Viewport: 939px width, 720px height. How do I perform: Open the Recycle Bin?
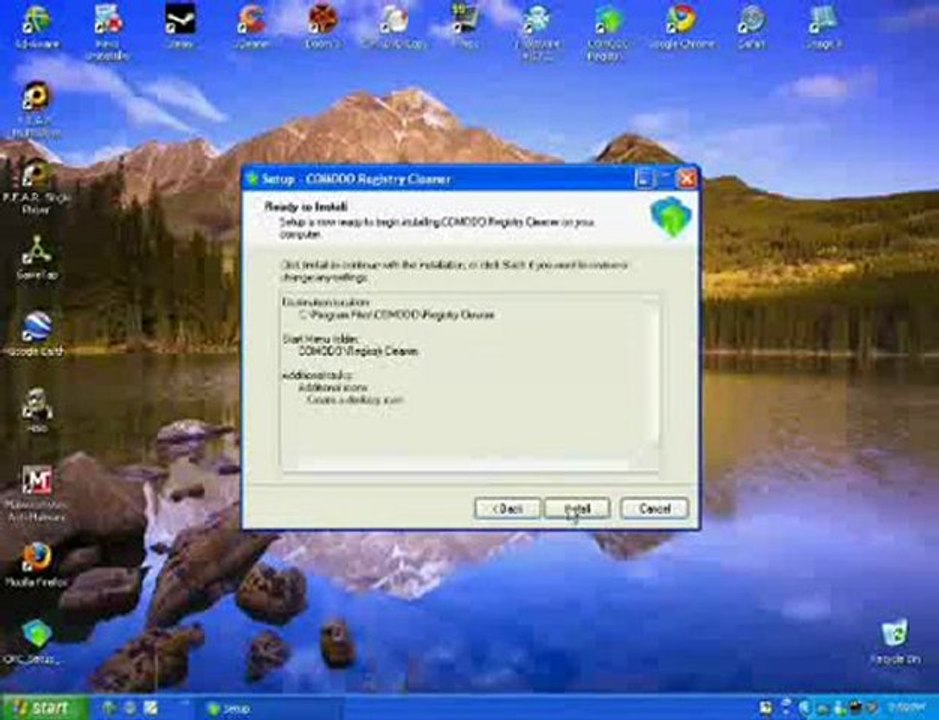coord(895,642)
